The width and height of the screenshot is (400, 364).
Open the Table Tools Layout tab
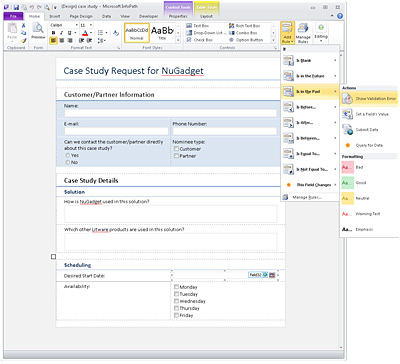point(206,16)
